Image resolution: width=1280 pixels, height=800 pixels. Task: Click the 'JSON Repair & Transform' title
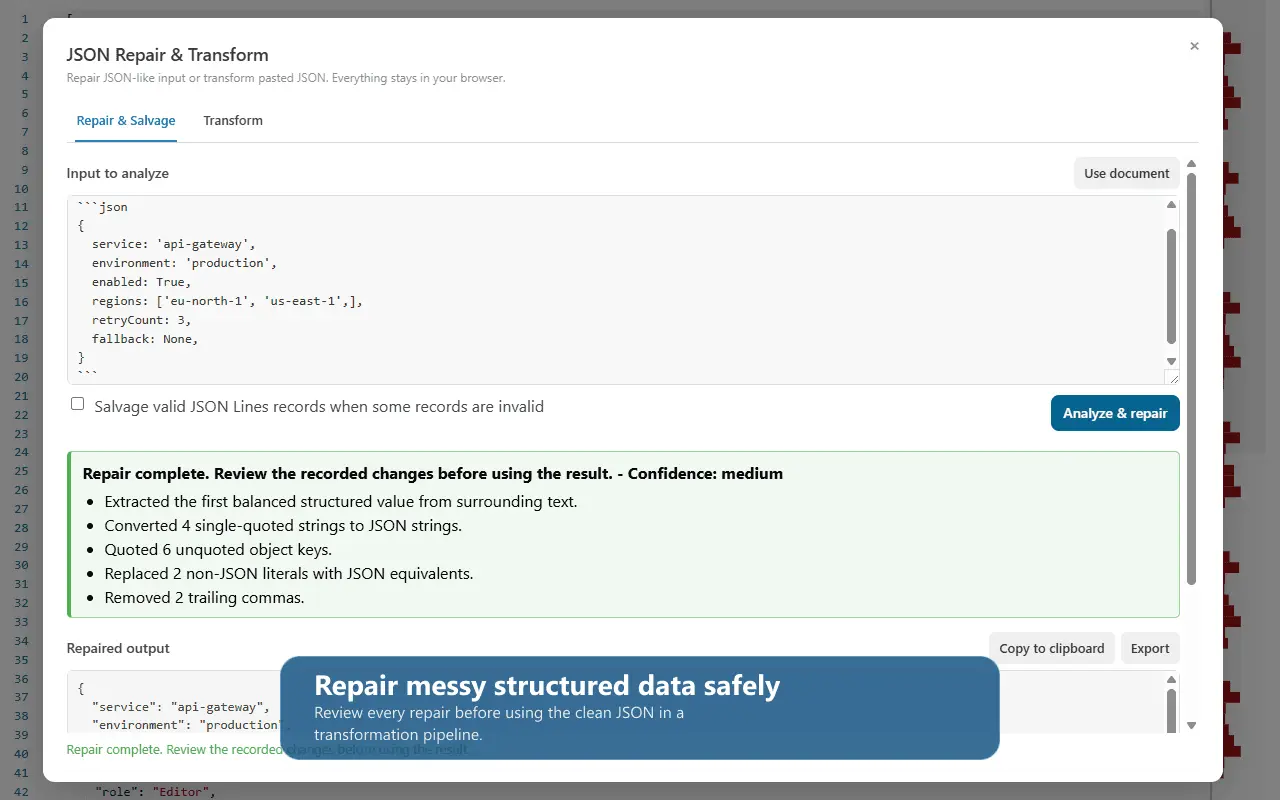pos(168,55)
